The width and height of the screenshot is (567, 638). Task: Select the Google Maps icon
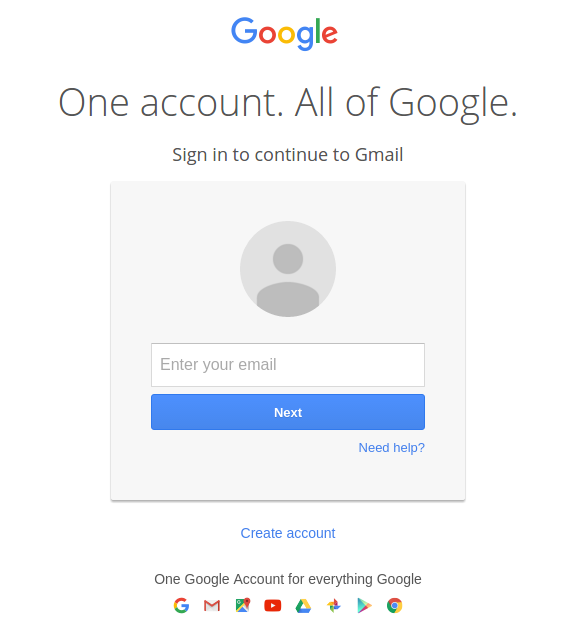(243, 605)
